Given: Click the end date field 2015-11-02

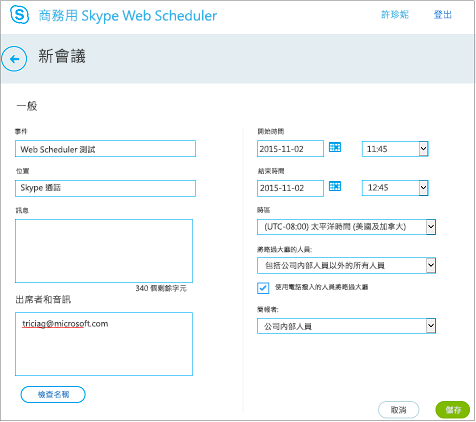Looking at the screenshot, I should 290,188.
